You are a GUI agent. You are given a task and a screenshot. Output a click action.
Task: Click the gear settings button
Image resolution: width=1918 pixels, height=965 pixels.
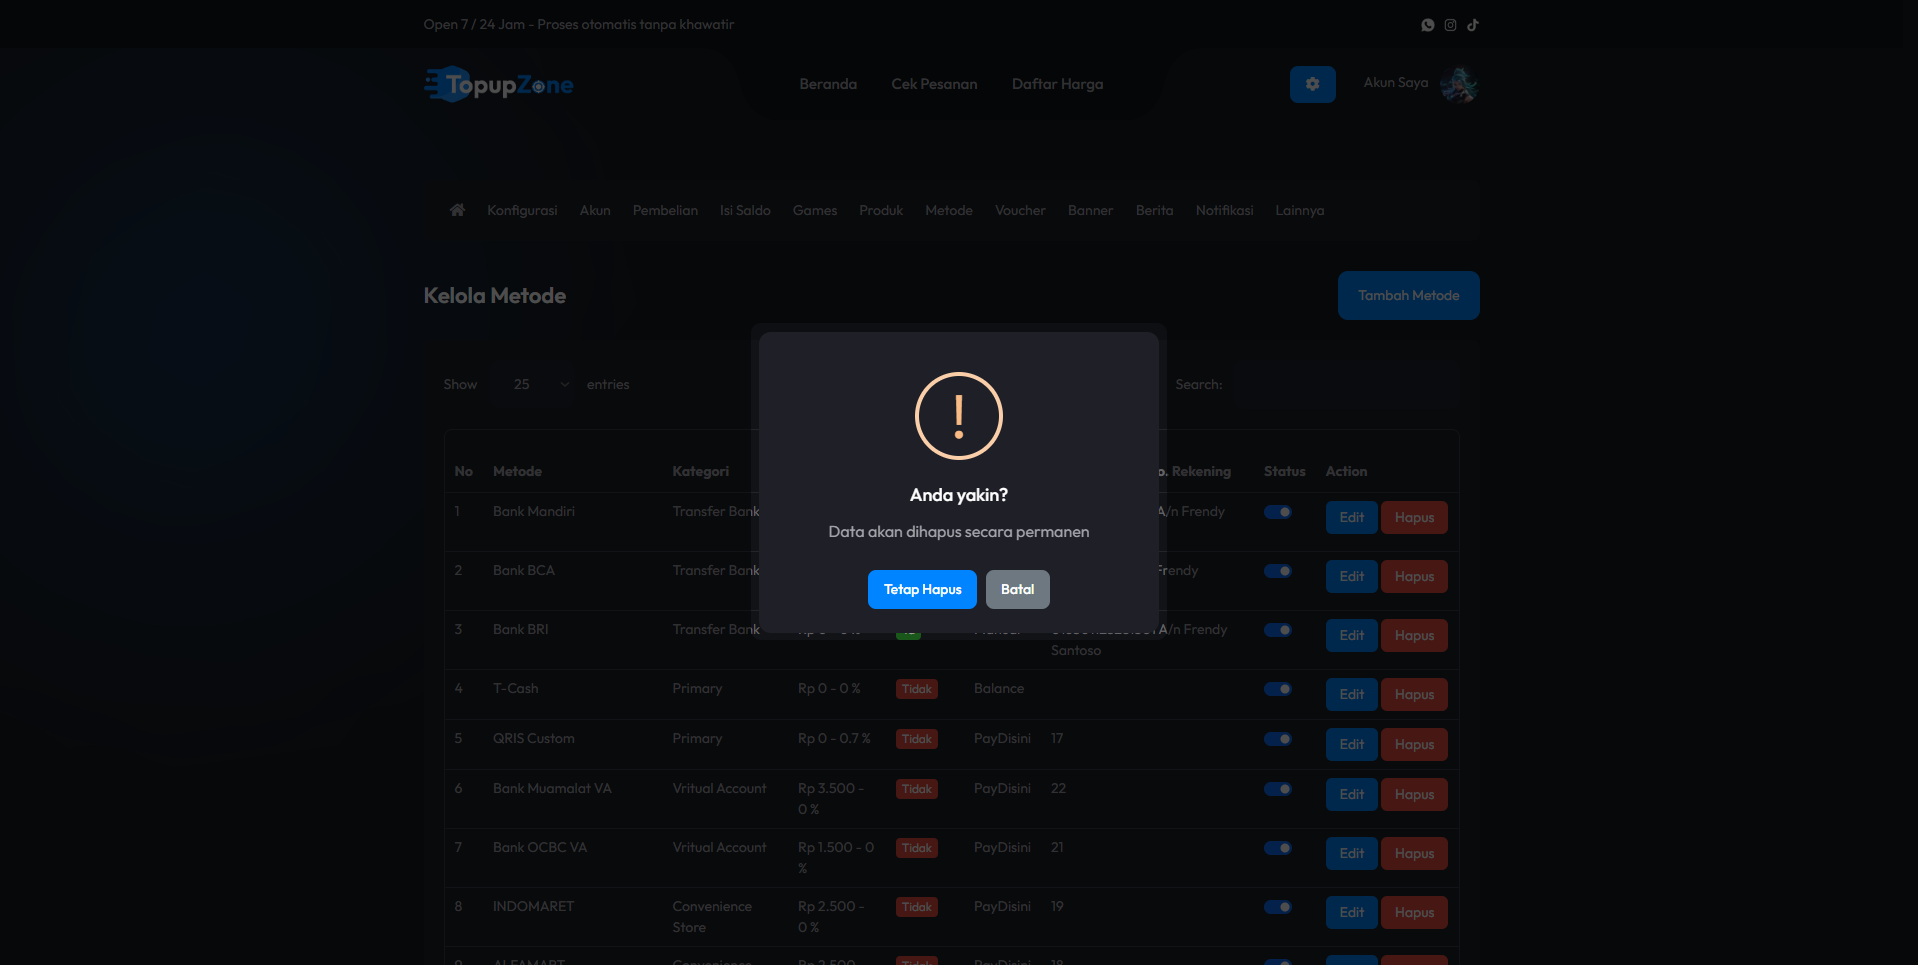point(1313,84)
